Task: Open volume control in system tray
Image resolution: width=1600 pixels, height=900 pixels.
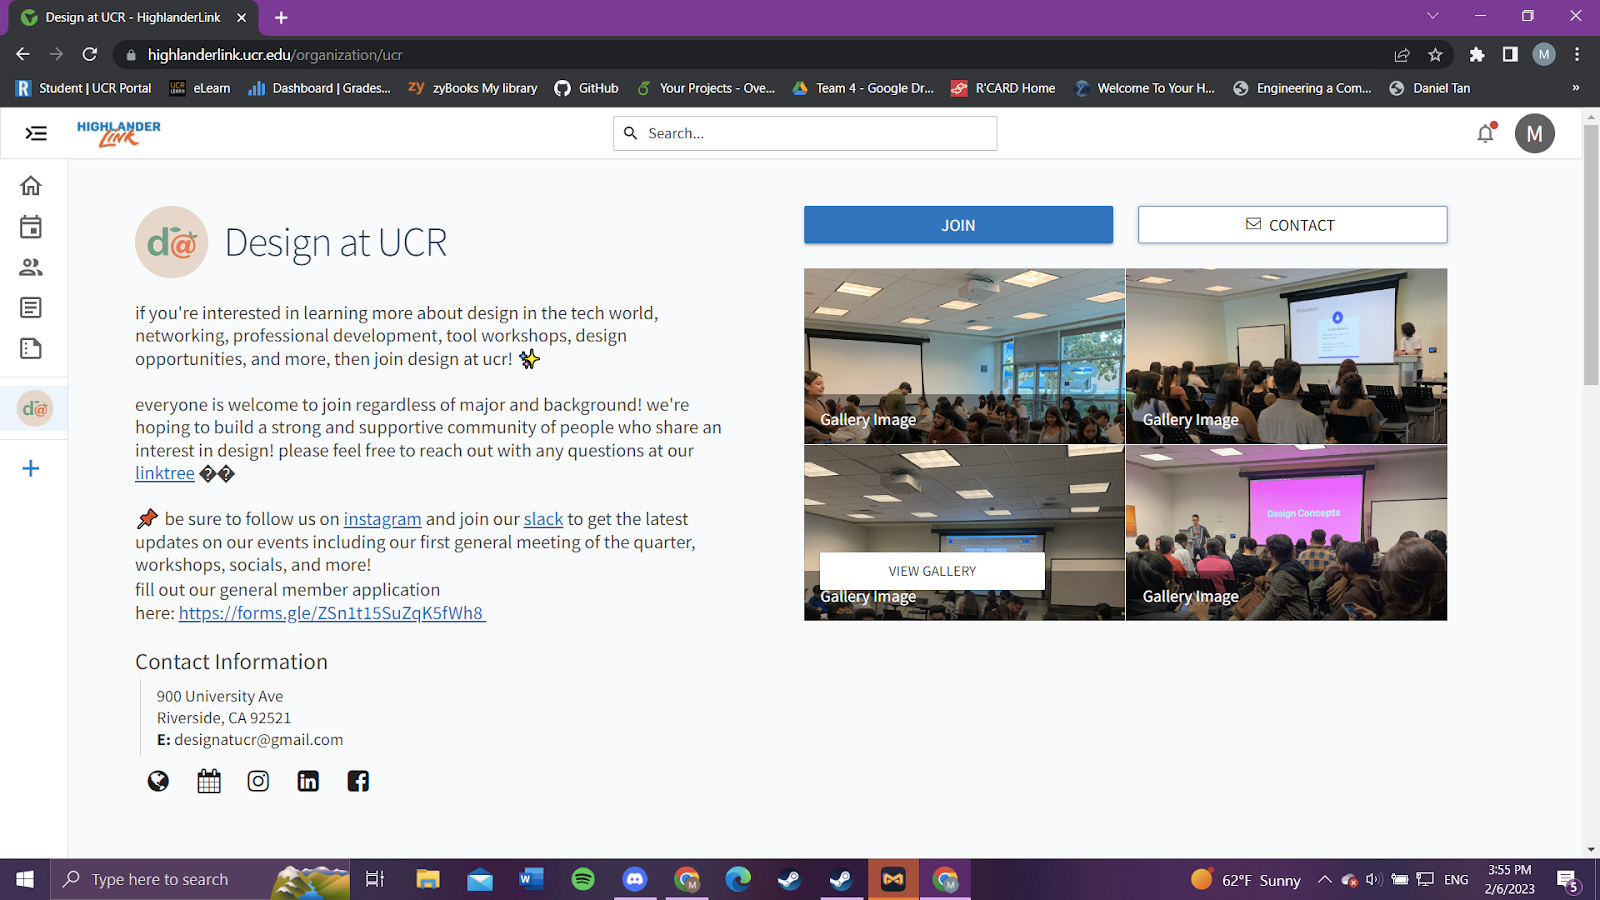Action: click(x=1373, y=880)
